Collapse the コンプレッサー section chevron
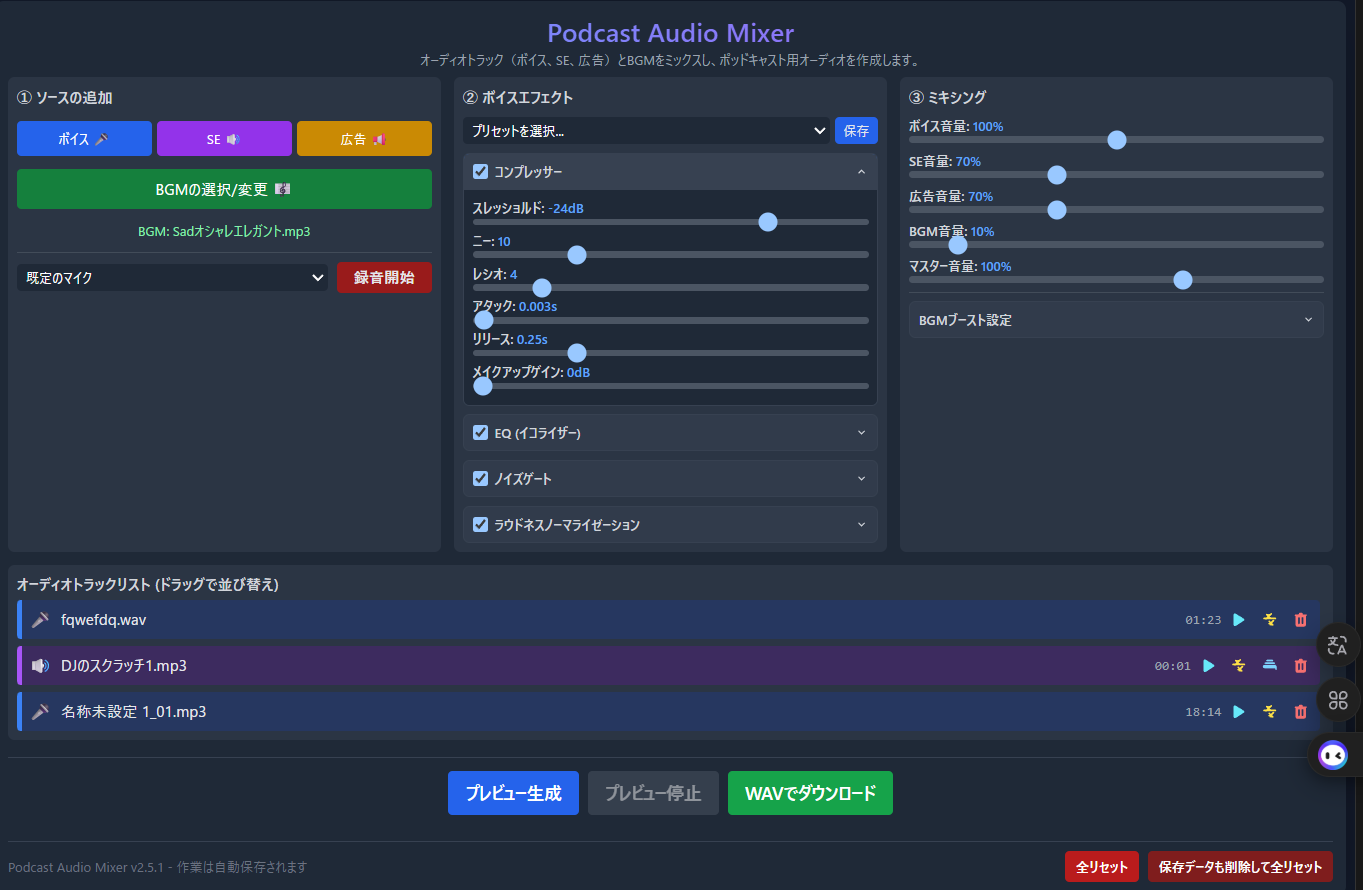 [x=861, y=172]
